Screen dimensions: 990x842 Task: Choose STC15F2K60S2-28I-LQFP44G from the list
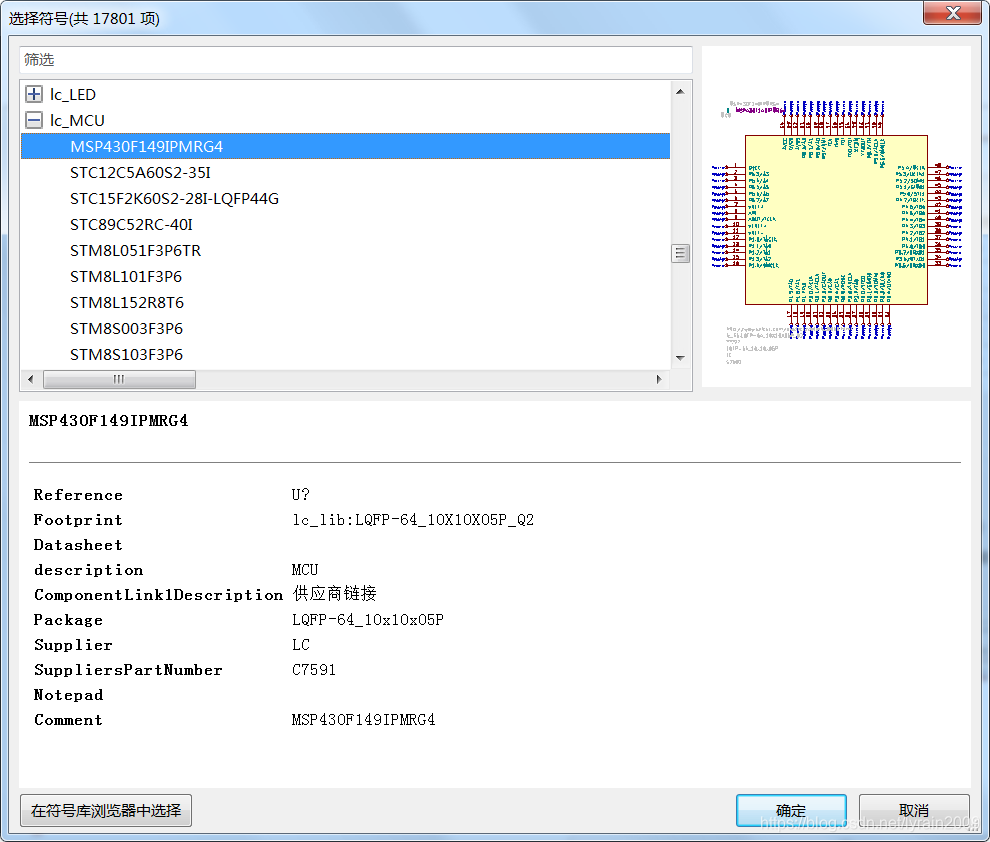174,198
